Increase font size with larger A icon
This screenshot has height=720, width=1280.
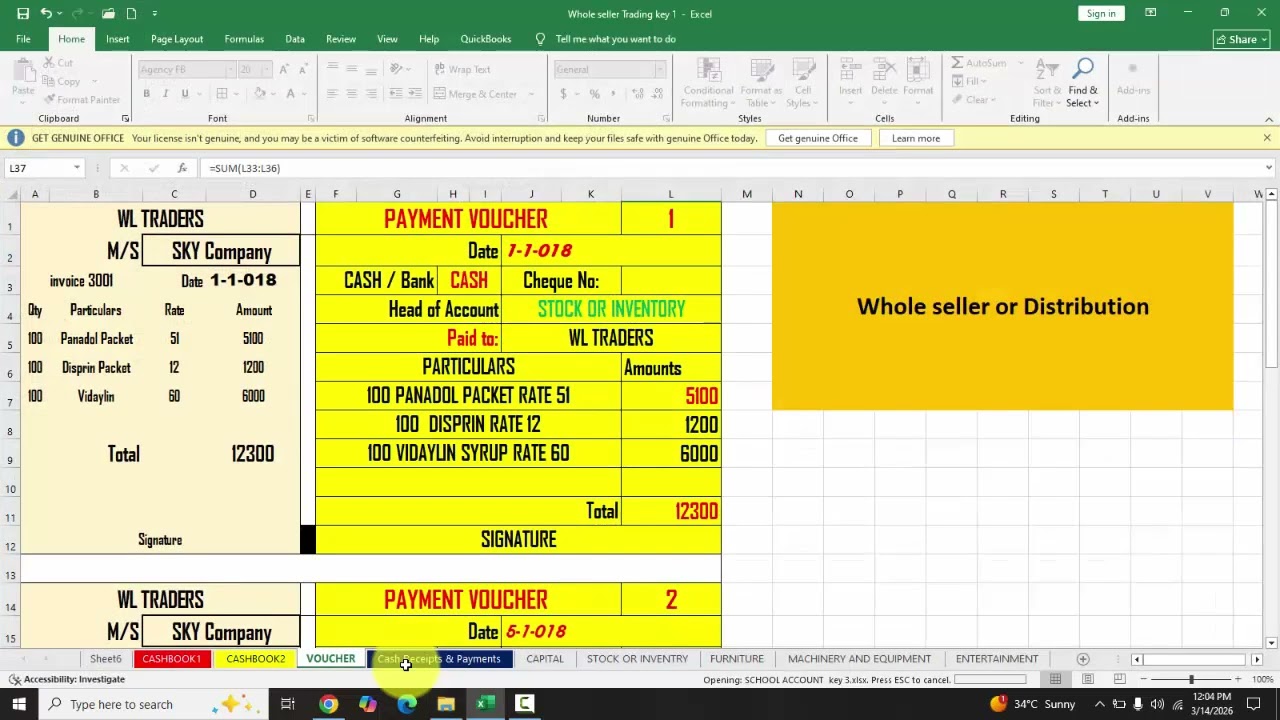[284, 69]
